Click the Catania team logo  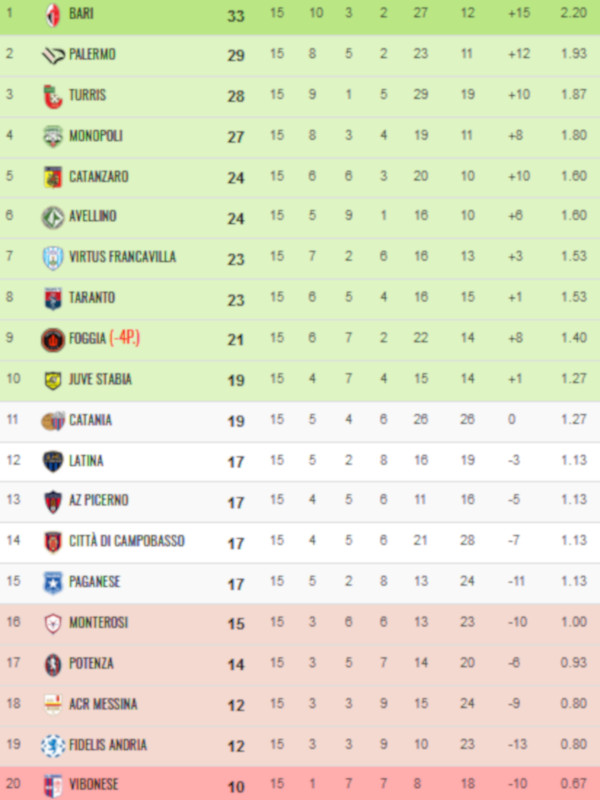[53, 421]
